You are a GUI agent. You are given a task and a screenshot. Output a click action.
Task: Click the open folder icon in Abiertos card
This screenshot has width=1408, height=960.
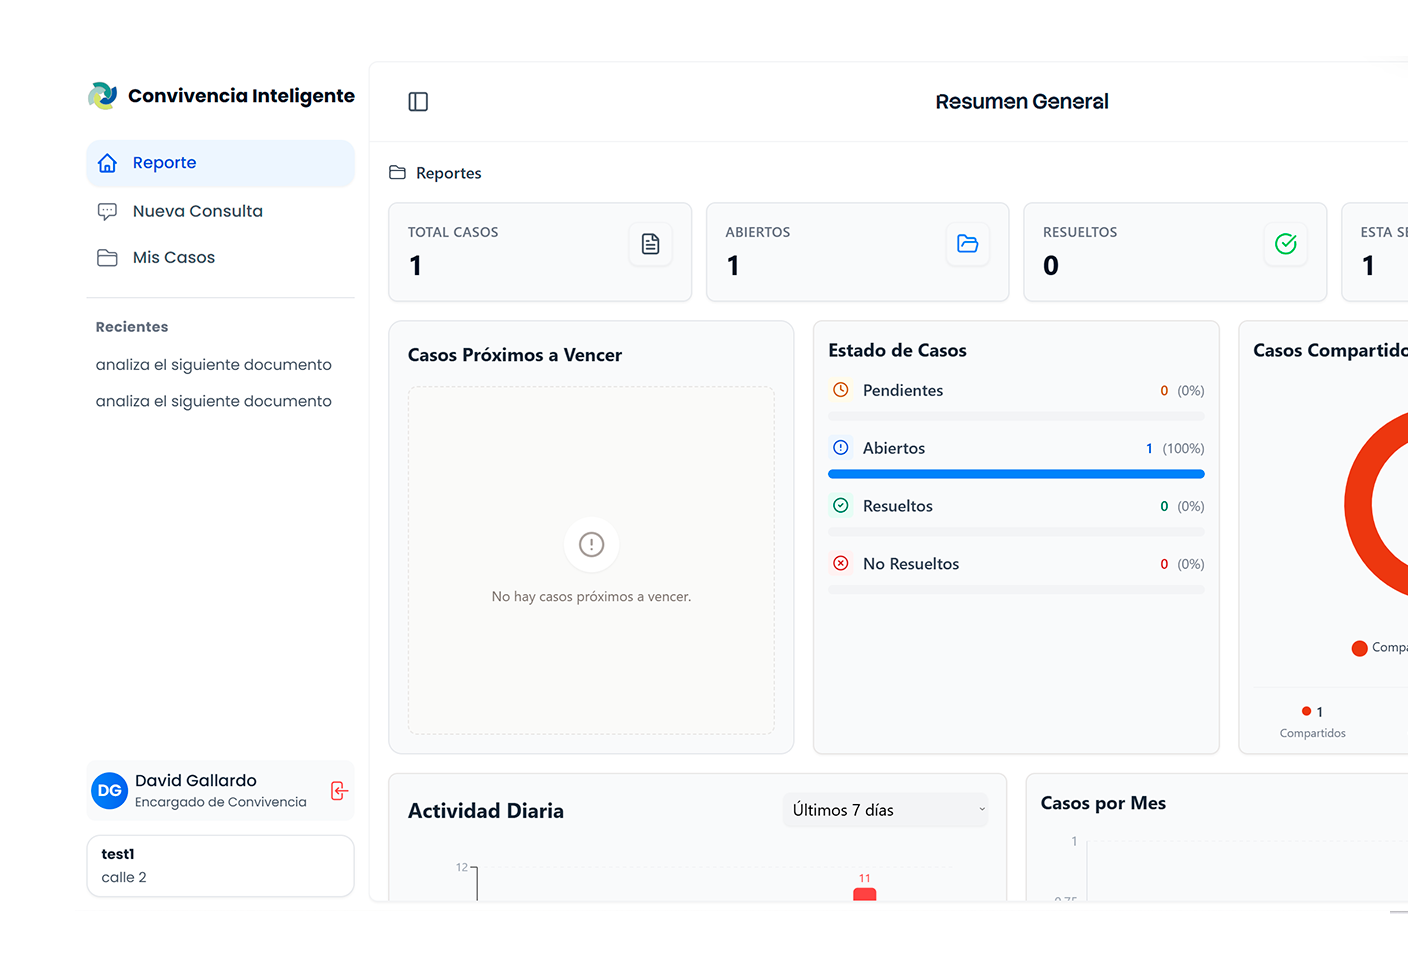tap(967, 244)
